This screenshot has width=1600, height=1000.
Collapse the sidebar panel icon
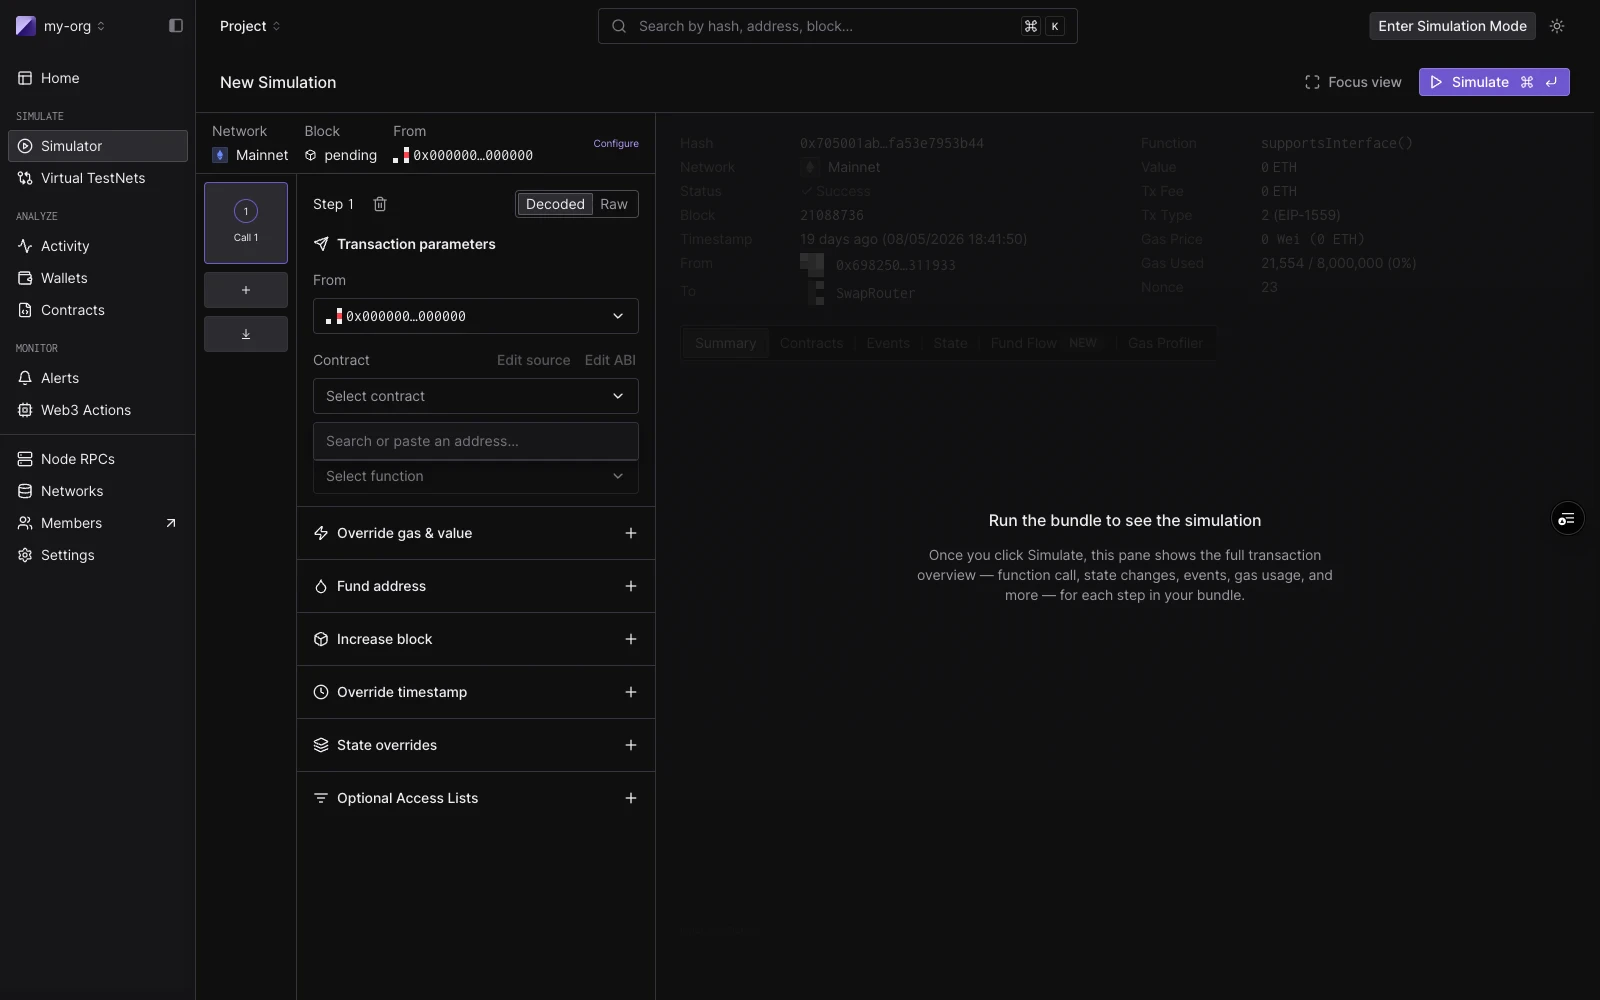(176, 26)
